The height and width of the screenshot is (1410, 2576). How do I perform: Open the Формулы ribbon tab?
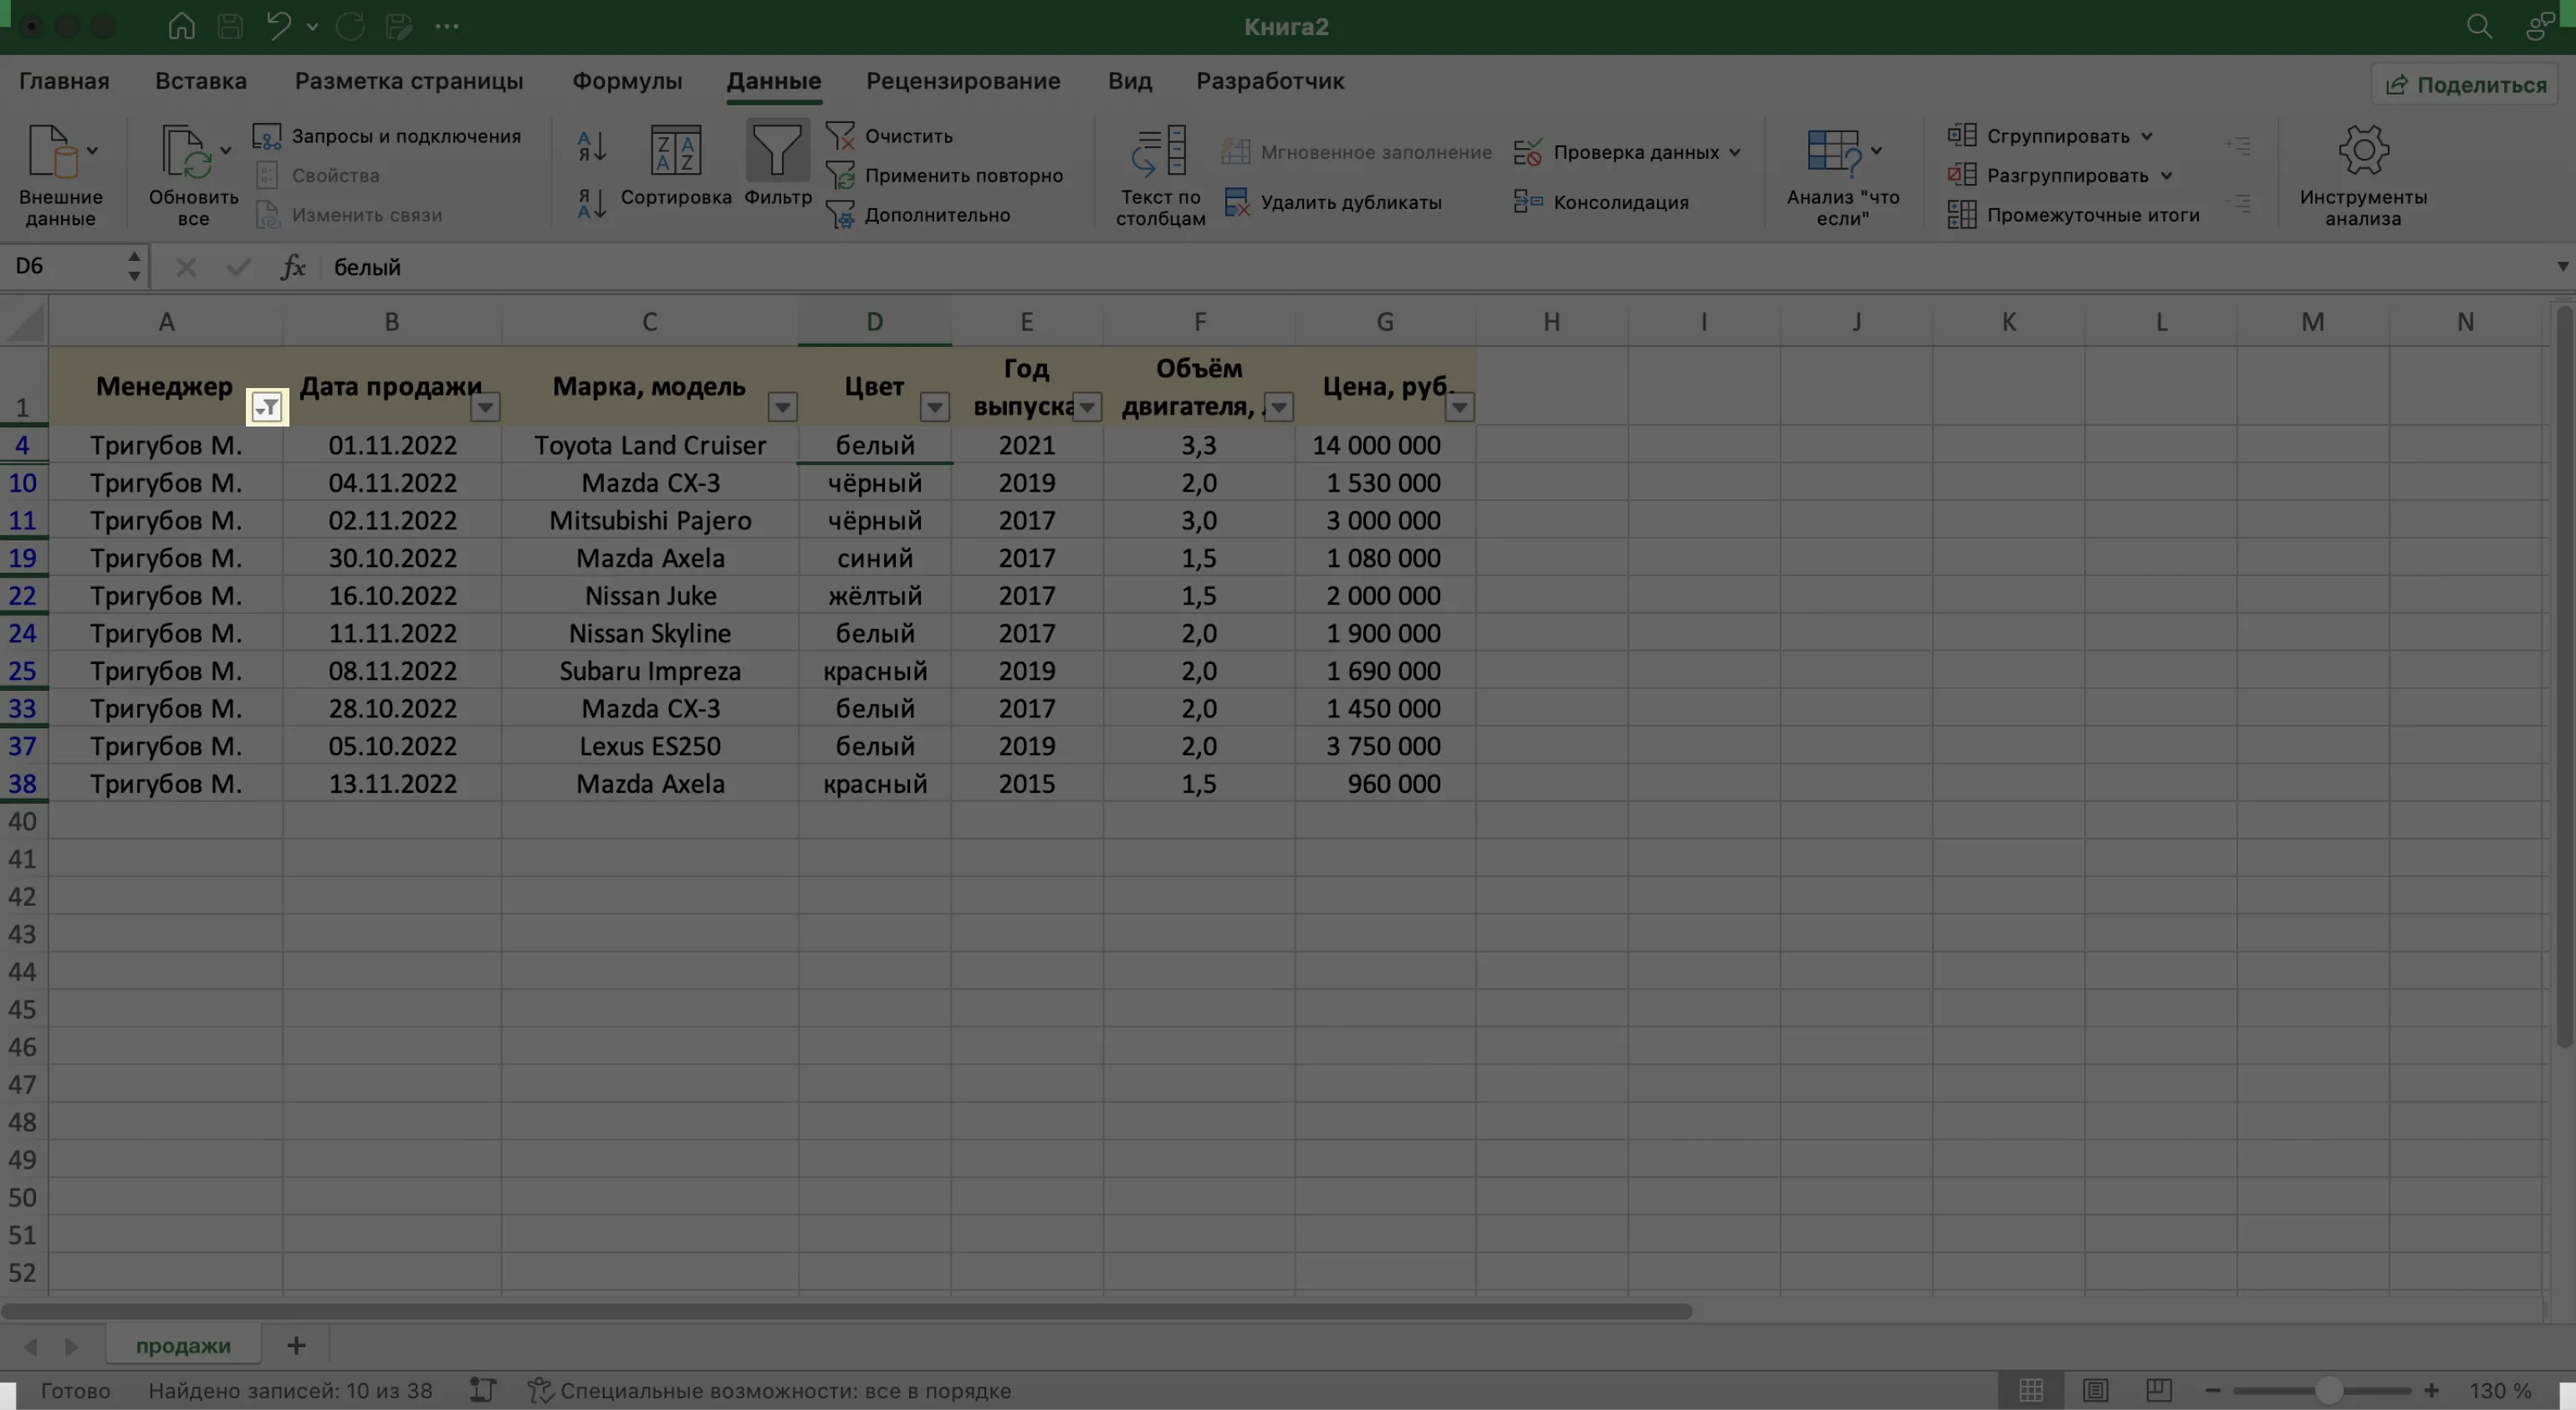[x=626, y=81]
